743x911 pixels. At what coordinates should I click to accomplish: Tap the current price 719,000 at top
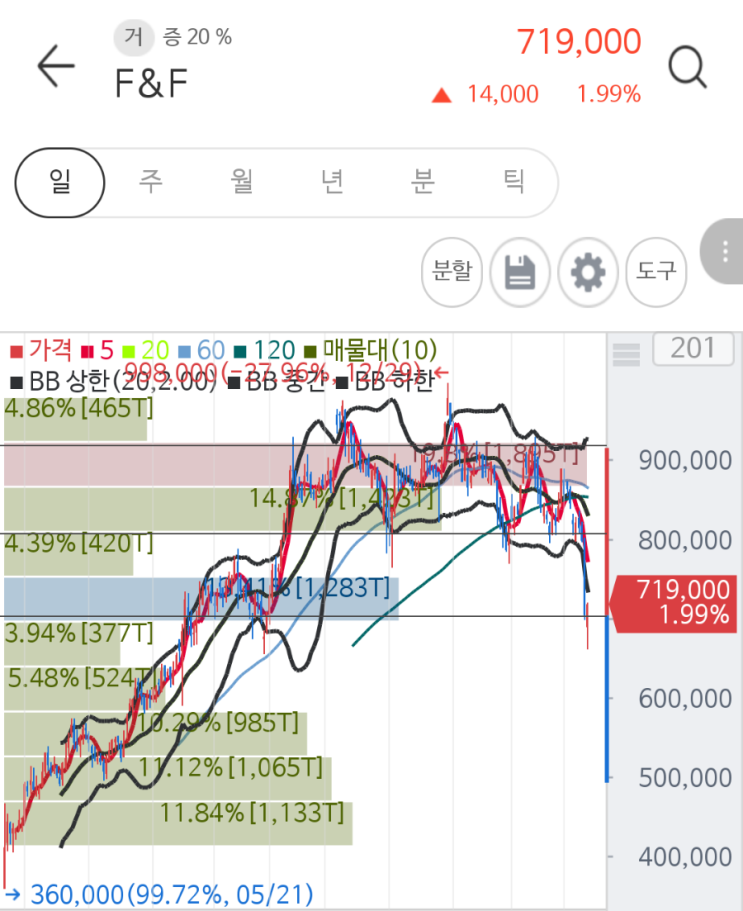click(x=579, y=42)
